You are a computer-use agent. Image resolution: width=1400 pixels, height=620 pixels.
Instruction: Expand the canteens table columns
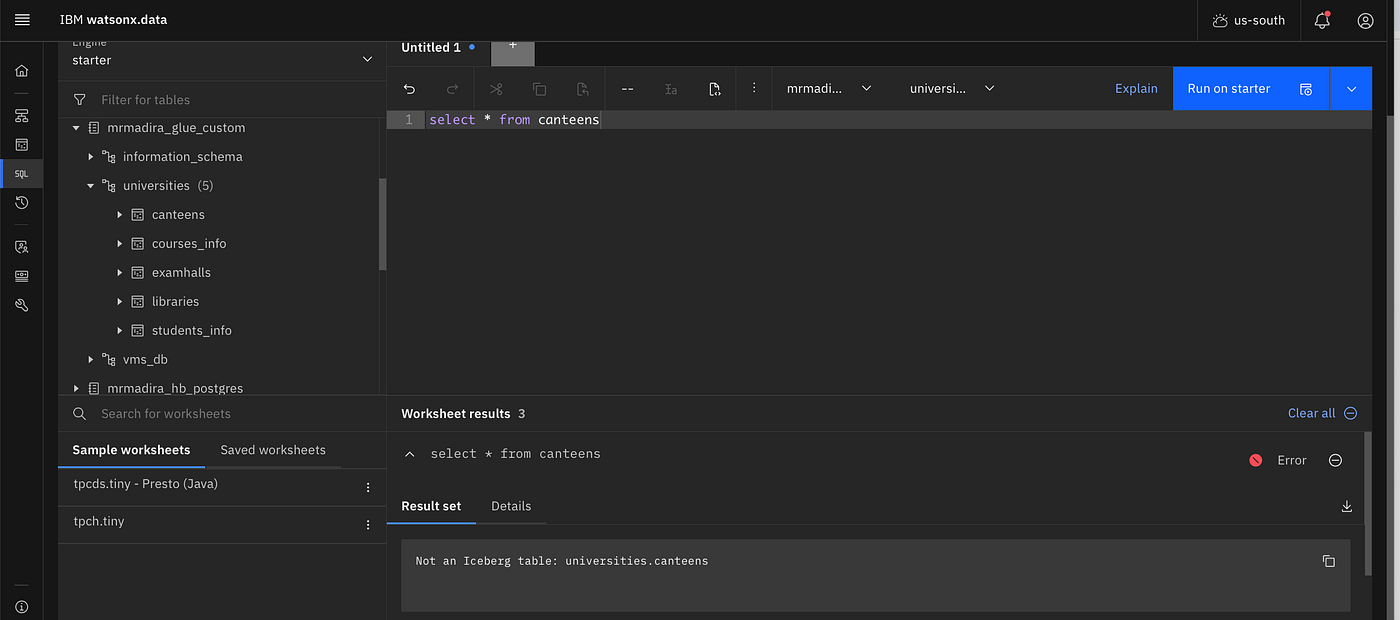coord(120,215)
